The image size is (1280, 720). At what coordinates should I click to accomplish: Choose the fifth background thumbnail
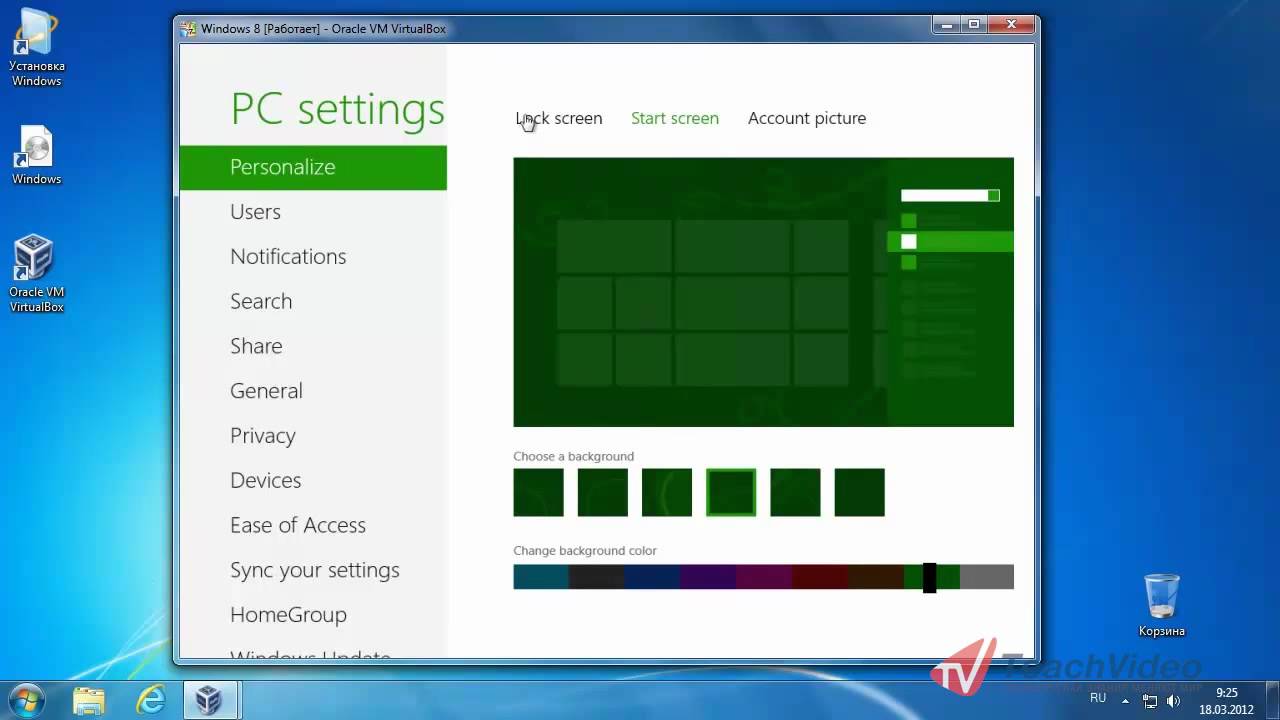795,492
